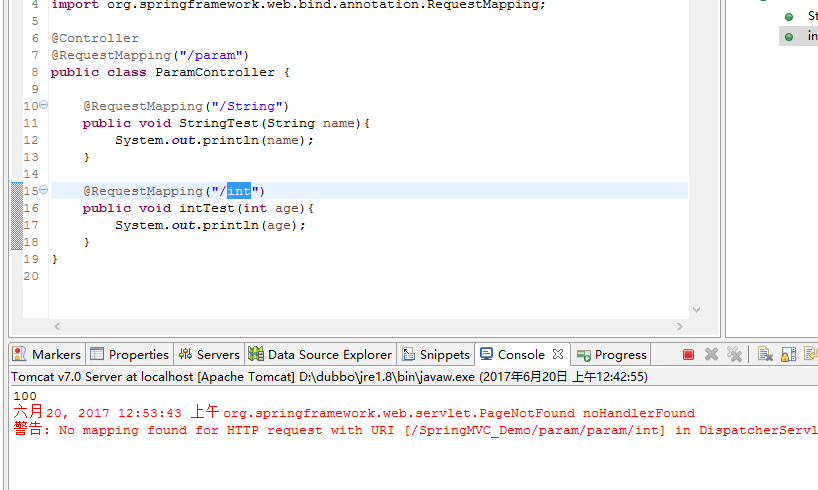The width and height of the screenshot is (818, 490).
Task: Terminate the running Tomcat server
Action: pos(688,354)
